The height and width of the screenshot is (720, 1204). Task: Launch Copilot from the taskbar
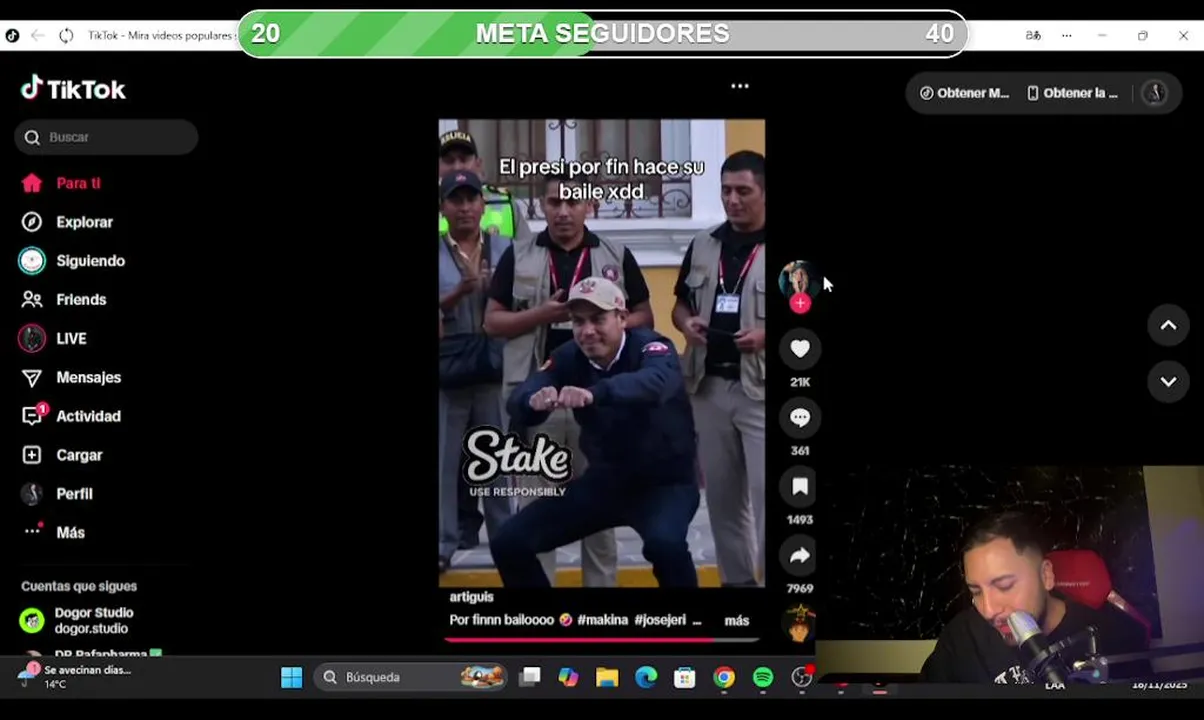[x=568, y=678]
